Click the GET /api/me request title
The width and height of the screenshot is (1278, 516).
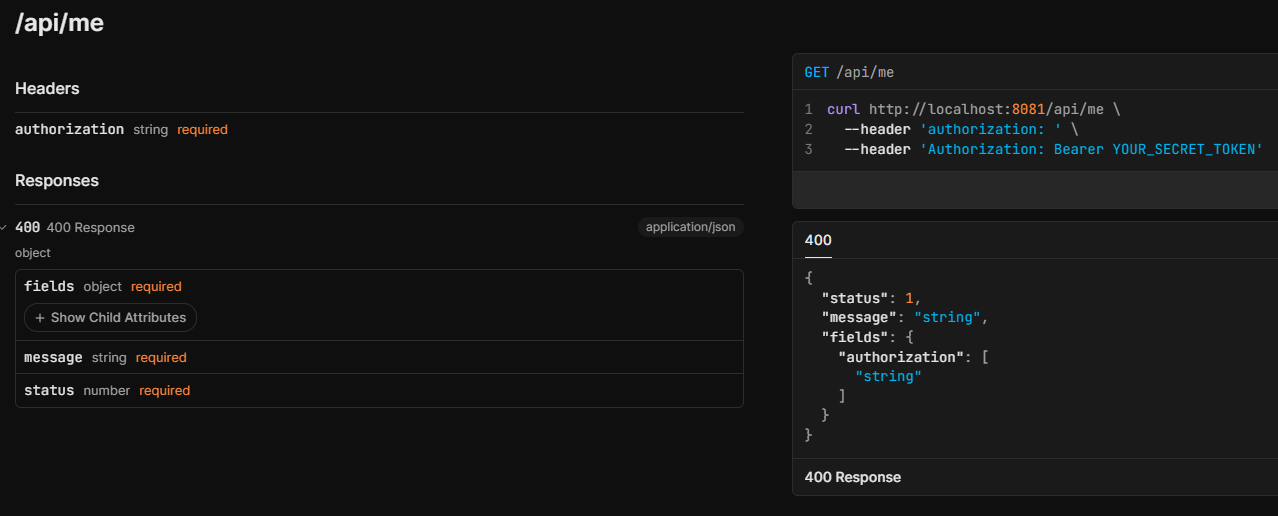click(x=849, y=72)
